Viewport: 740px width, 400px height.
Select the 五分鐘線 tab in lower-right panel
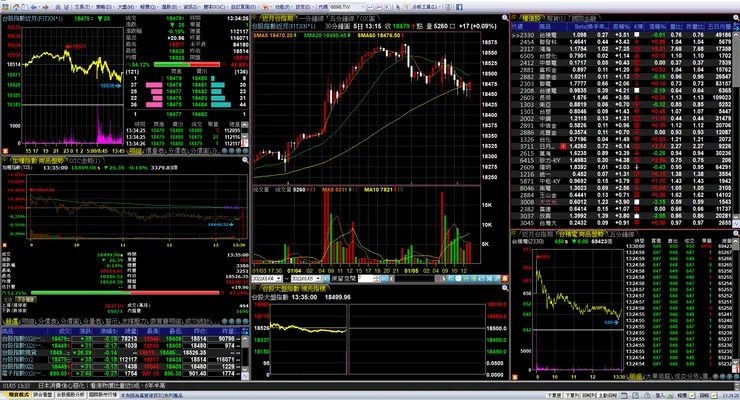click(x=622, y=234)
